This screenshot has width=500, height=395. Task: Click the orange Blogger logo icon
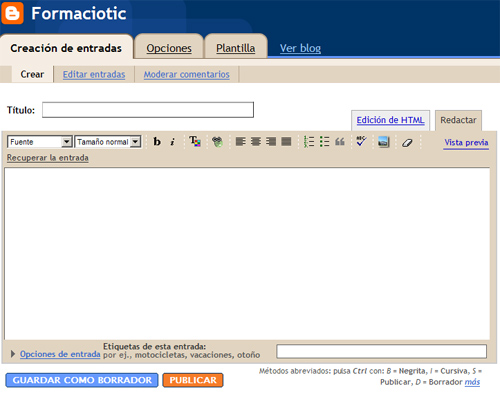click(13, 13)
